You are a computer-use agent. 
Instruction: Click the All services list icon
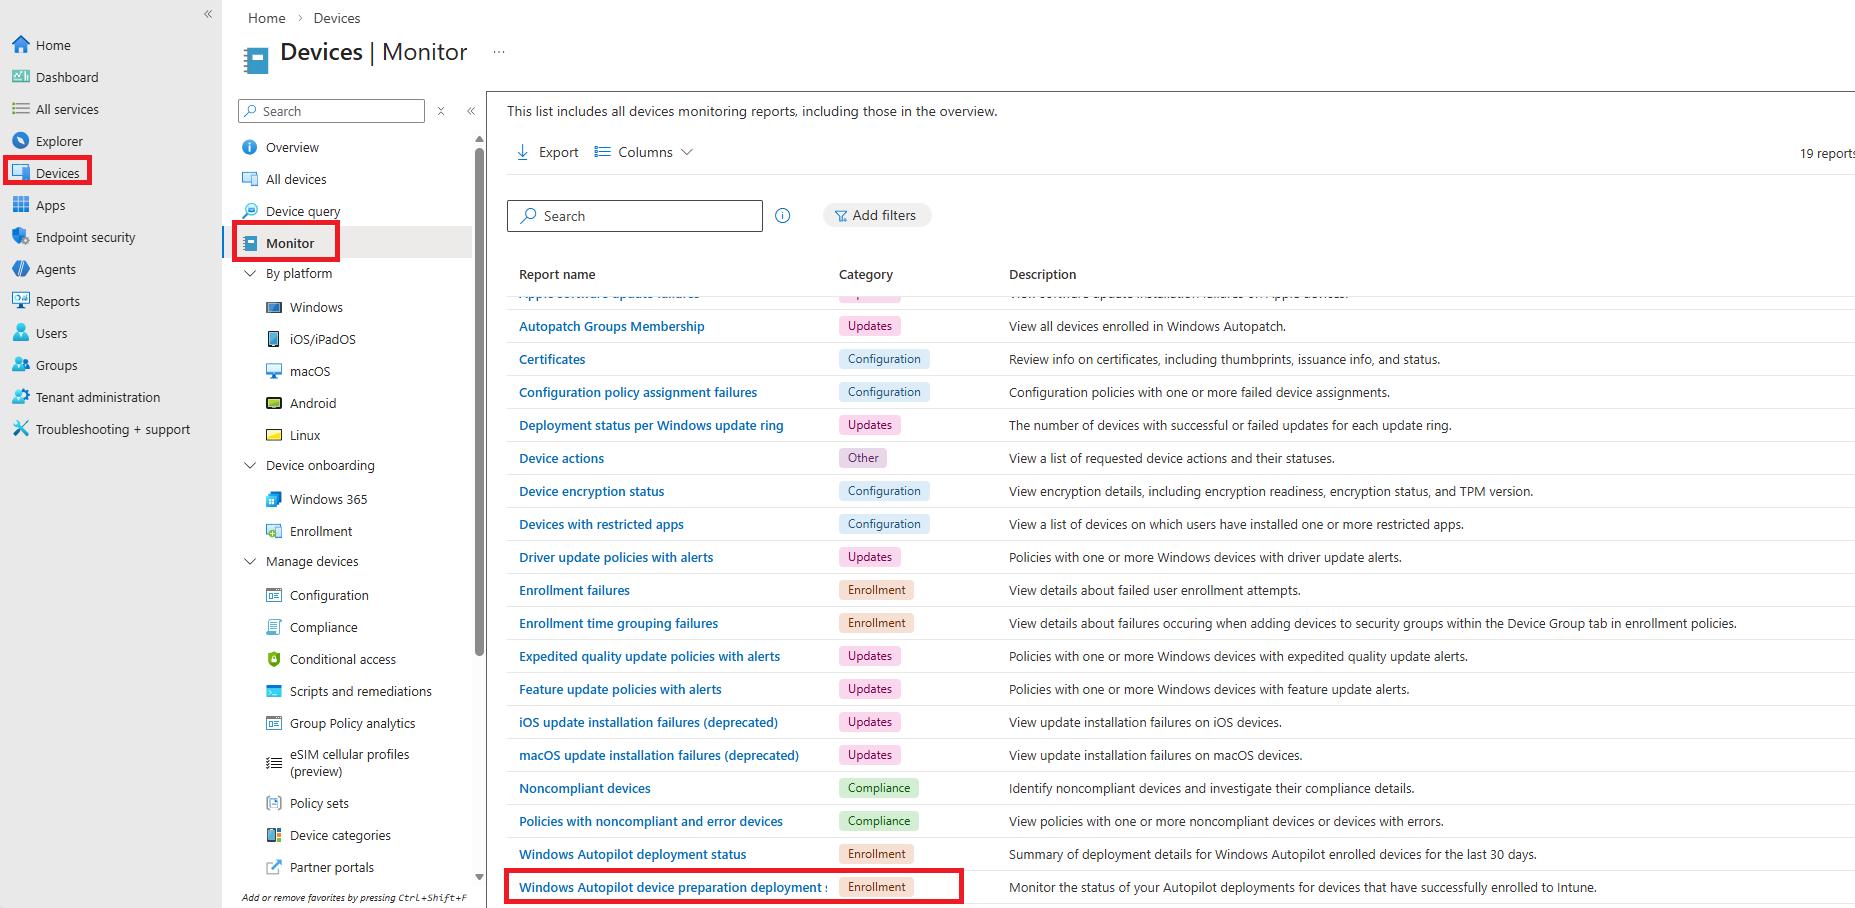tap(21, 109)
